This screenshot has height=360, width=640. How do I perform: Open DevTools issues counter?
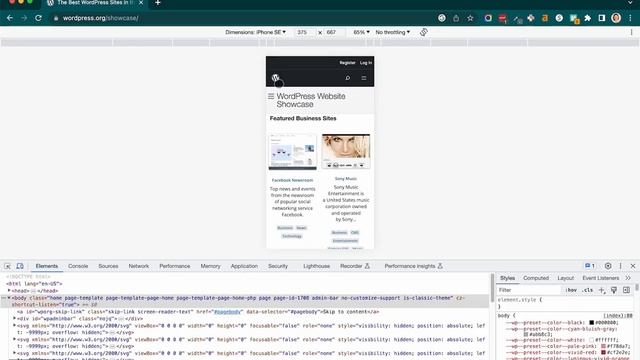pyautogui.click(x=590, y=266)
